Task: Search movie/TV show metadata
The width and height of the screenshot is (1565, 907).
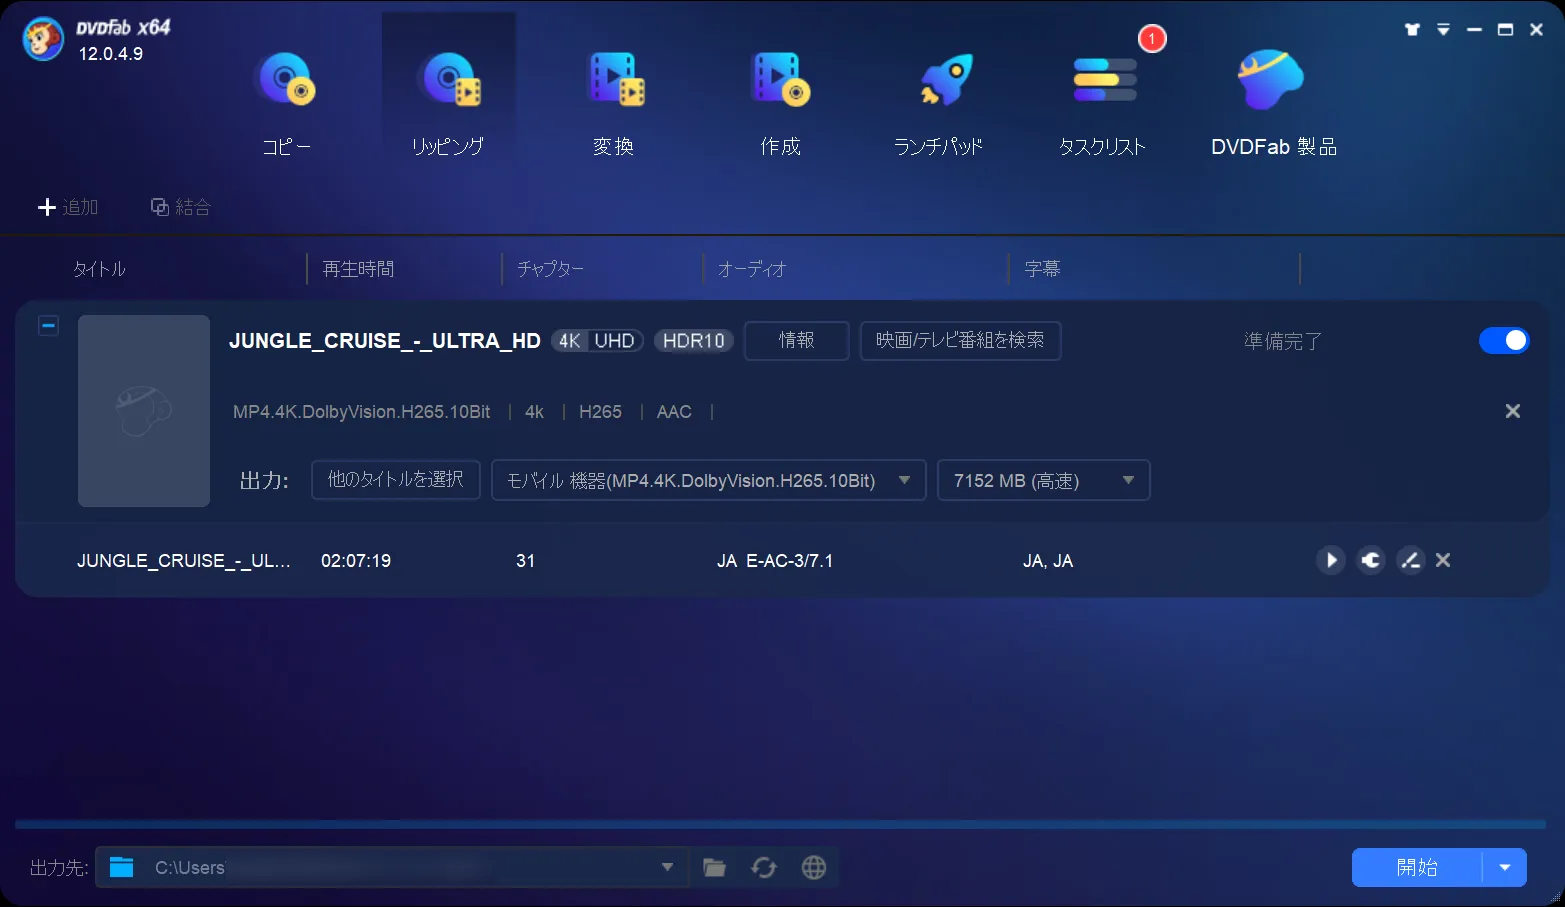Action: pyautogui.click(x=960, y=340)
